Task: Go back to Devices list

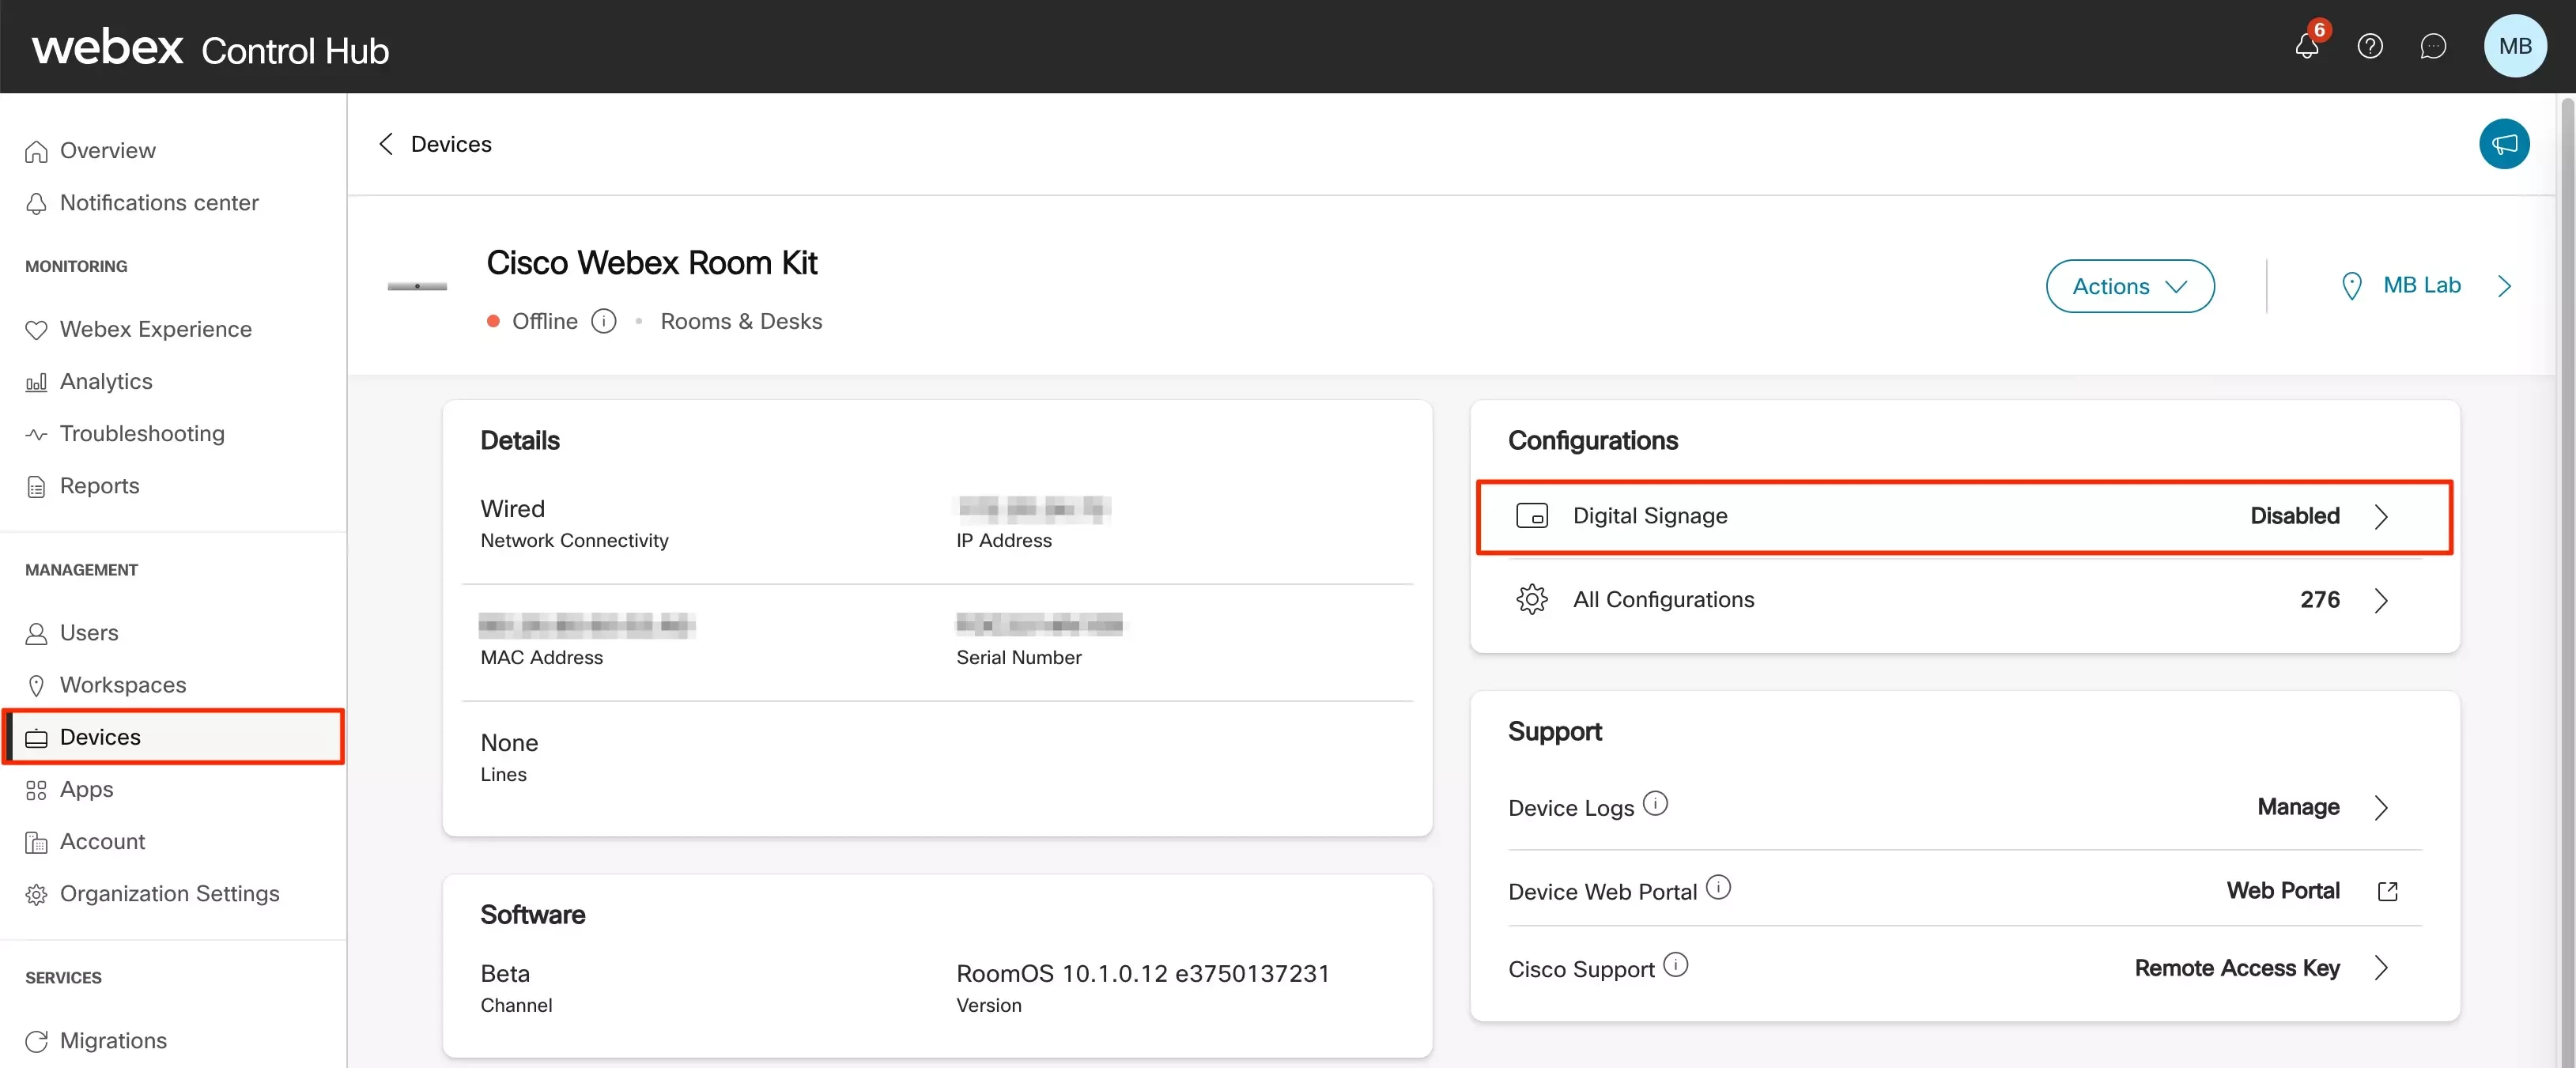Action: [387, 144]
